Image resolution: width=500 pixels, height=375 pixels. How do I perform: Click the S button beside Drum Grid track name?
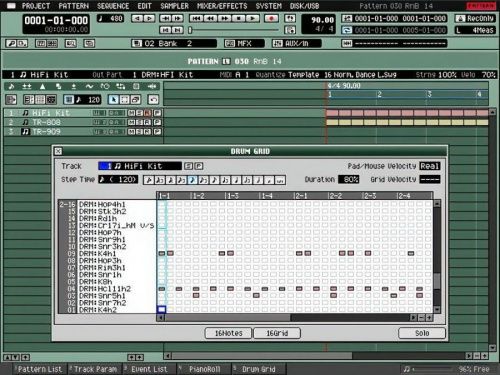[x=188, y=166]
